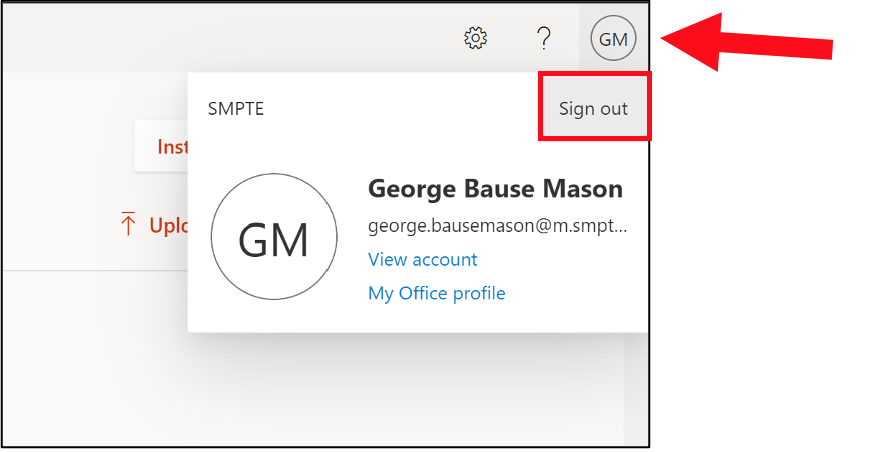Select the large GM profile picture

273,240
